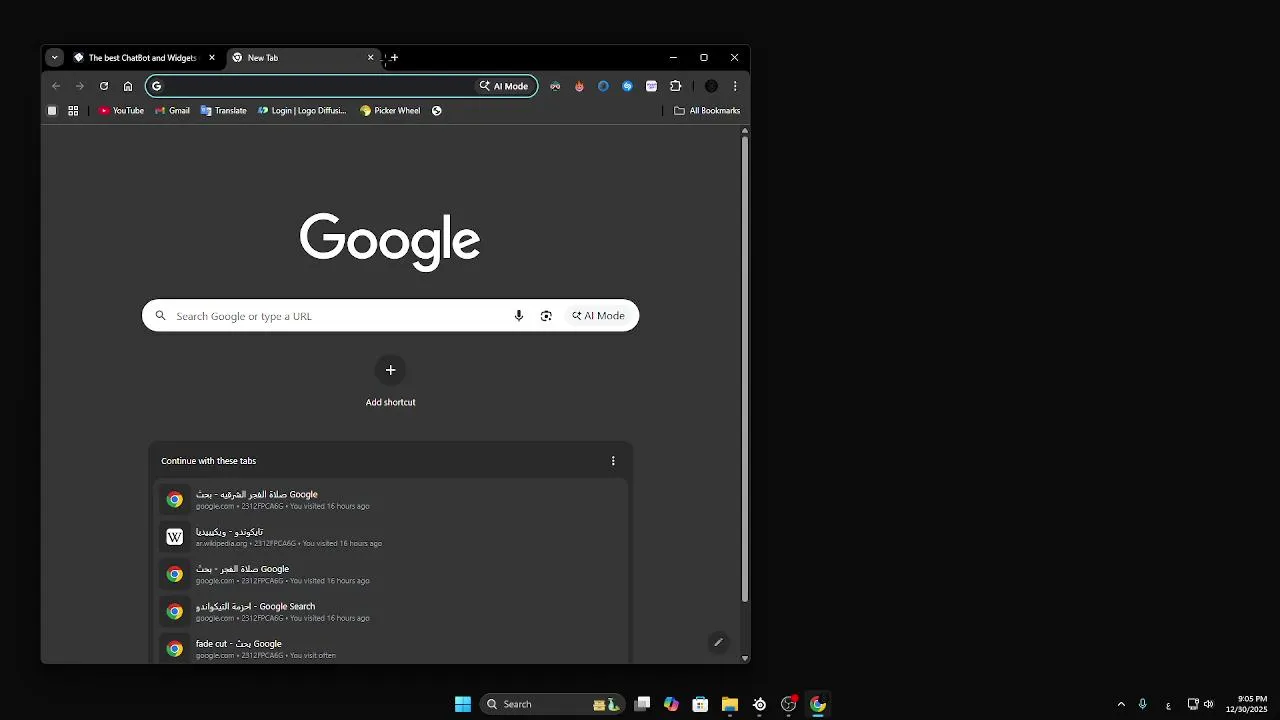
Task: Switch to "The best ChatBot and Widgets" tab
Action: [144, 58]
